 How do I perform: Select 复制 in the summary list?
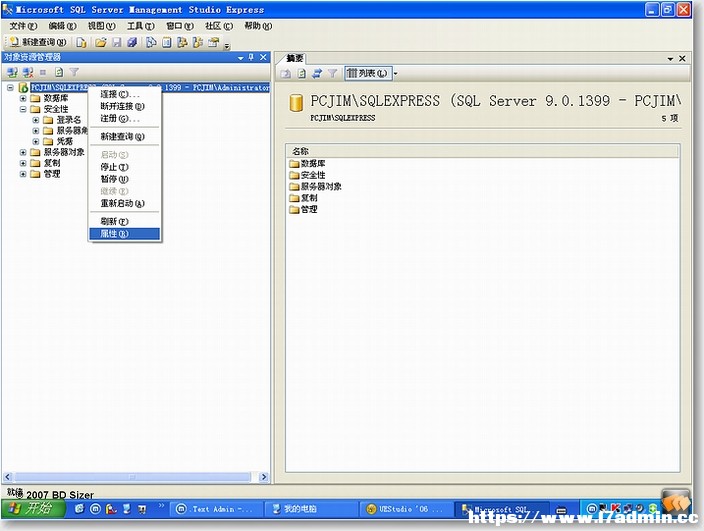(x=304, y=198)
